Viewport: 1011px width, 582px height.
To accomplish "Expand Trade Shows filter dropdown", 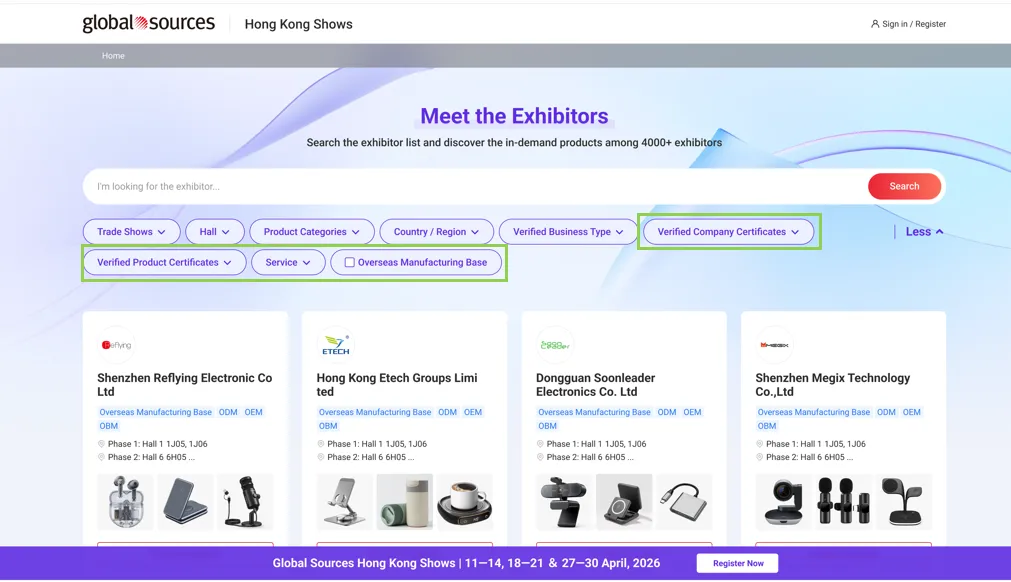I will [132, 232].
